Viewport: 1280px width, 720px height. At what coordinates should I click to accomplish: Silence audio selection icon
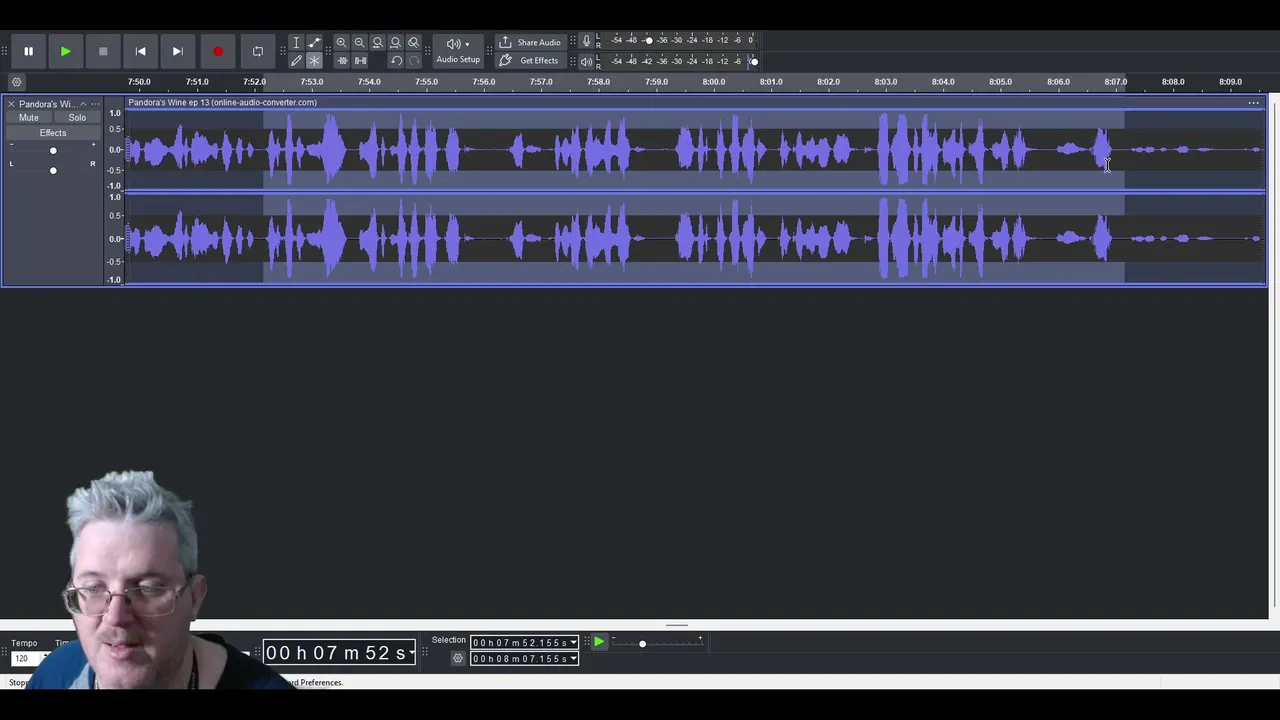(360, 61)
